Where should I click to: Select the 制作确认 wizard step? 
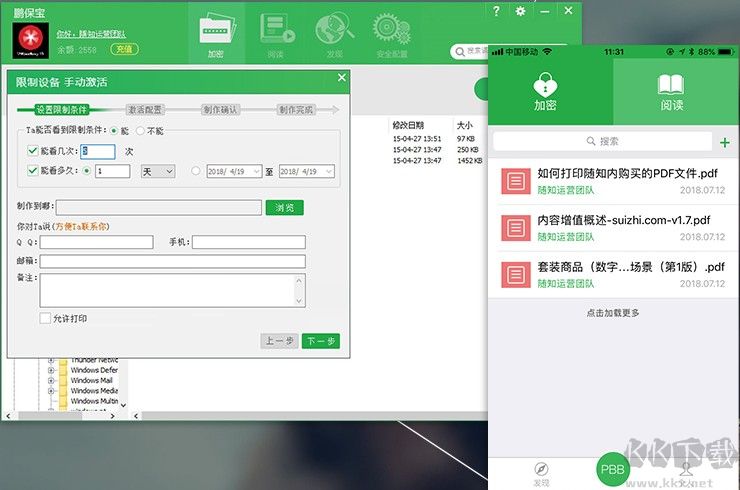tap(220, 110)
